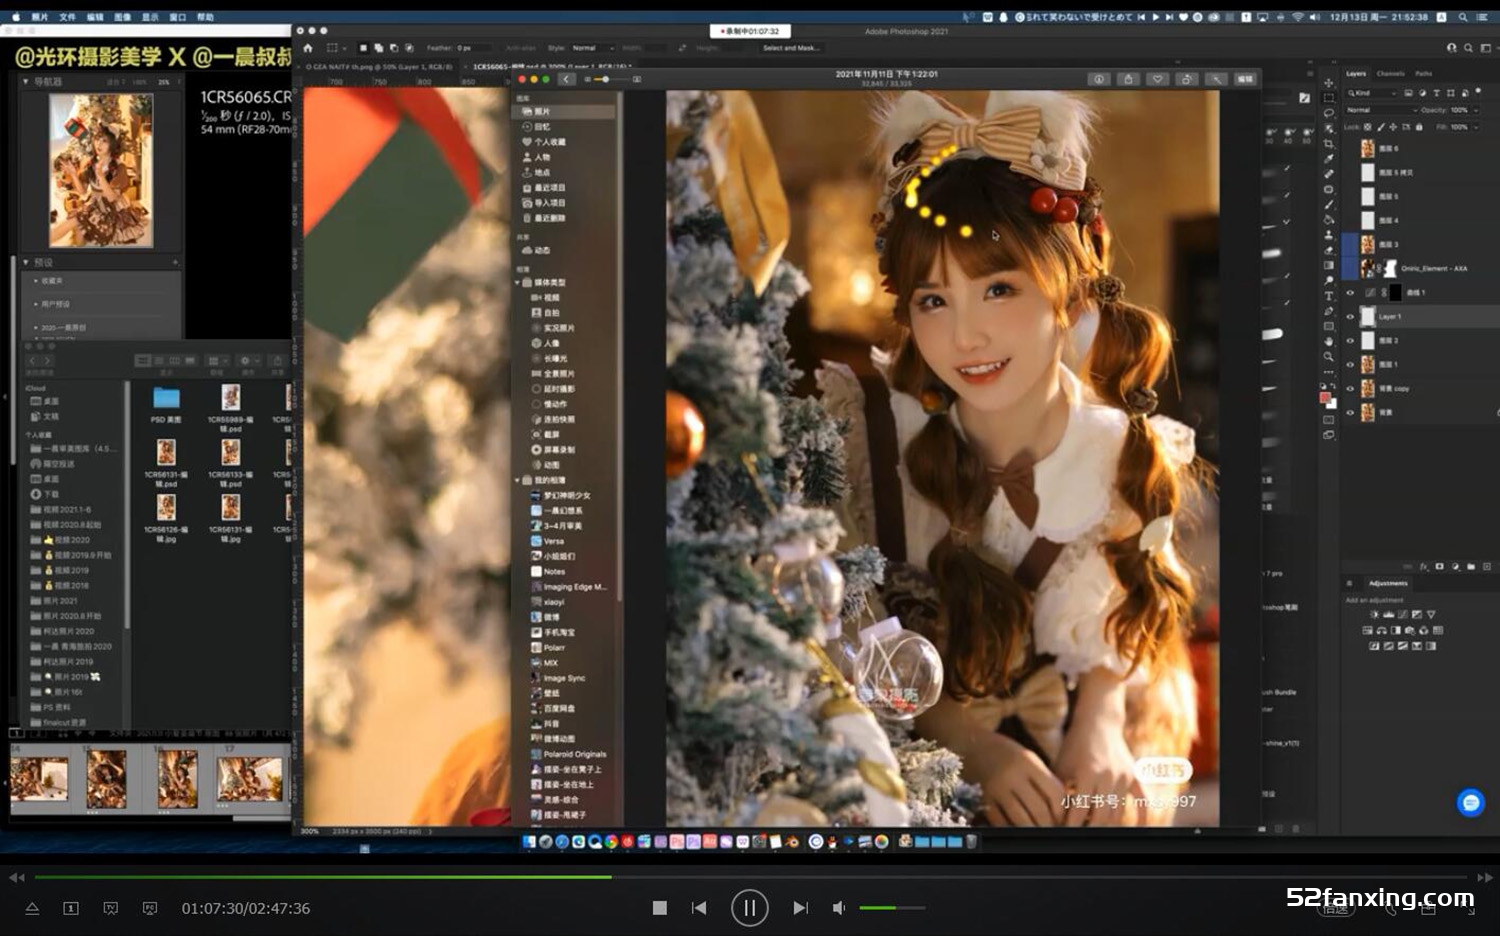The height and width of the screenshot is (936, 1500).
Task: Click the Finder forward navigation arrow
Action: (47, 361)
